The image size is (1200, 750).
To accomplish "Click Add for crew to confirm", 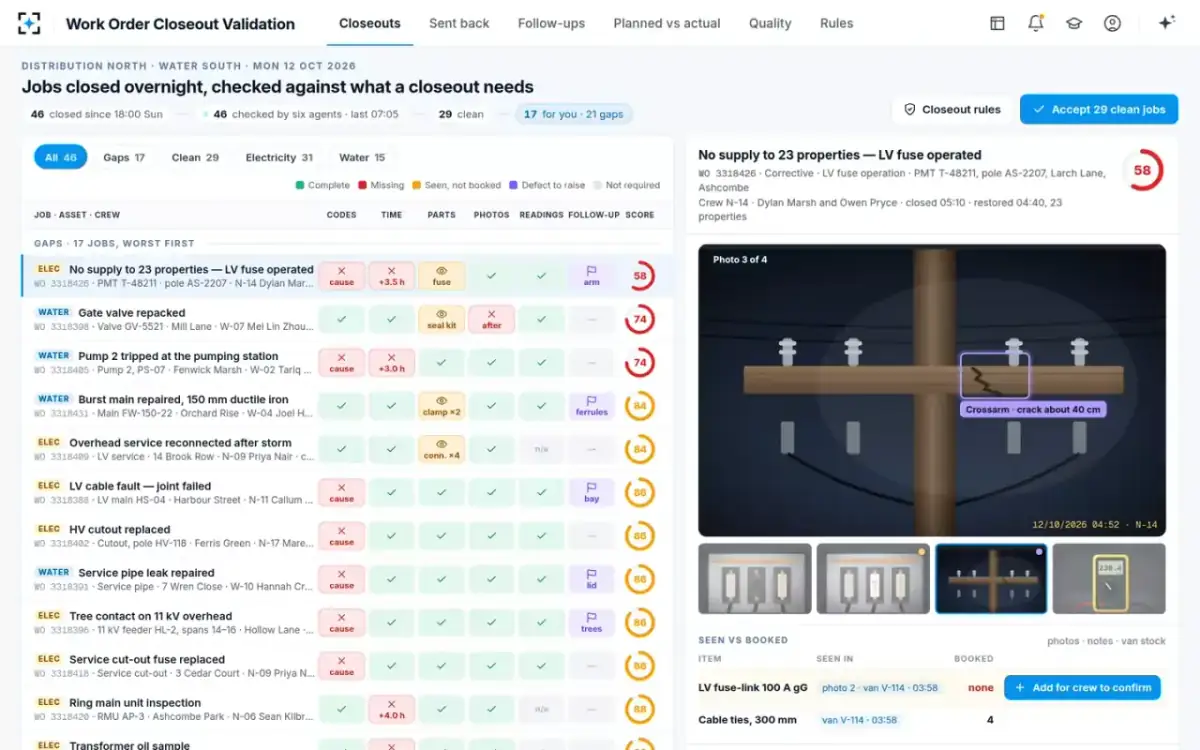I will click(1082, 687).
